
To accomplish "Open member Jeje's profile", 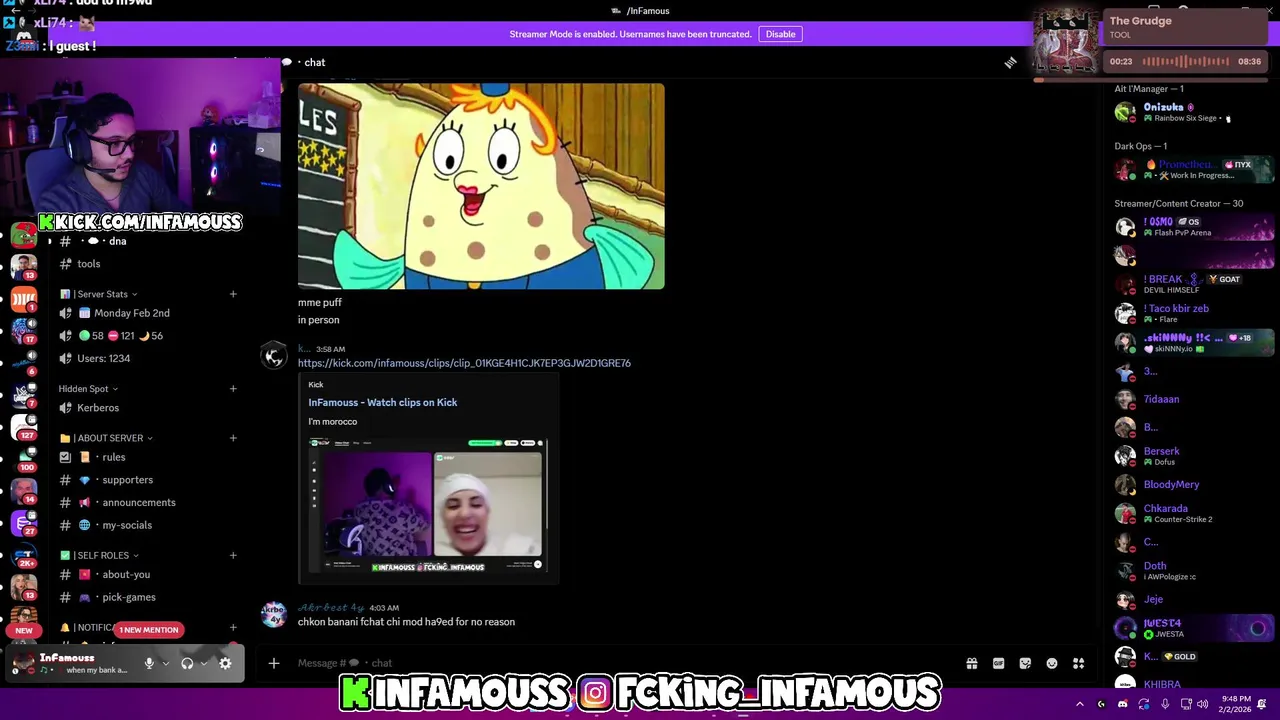I will [x=1192, y=599].
